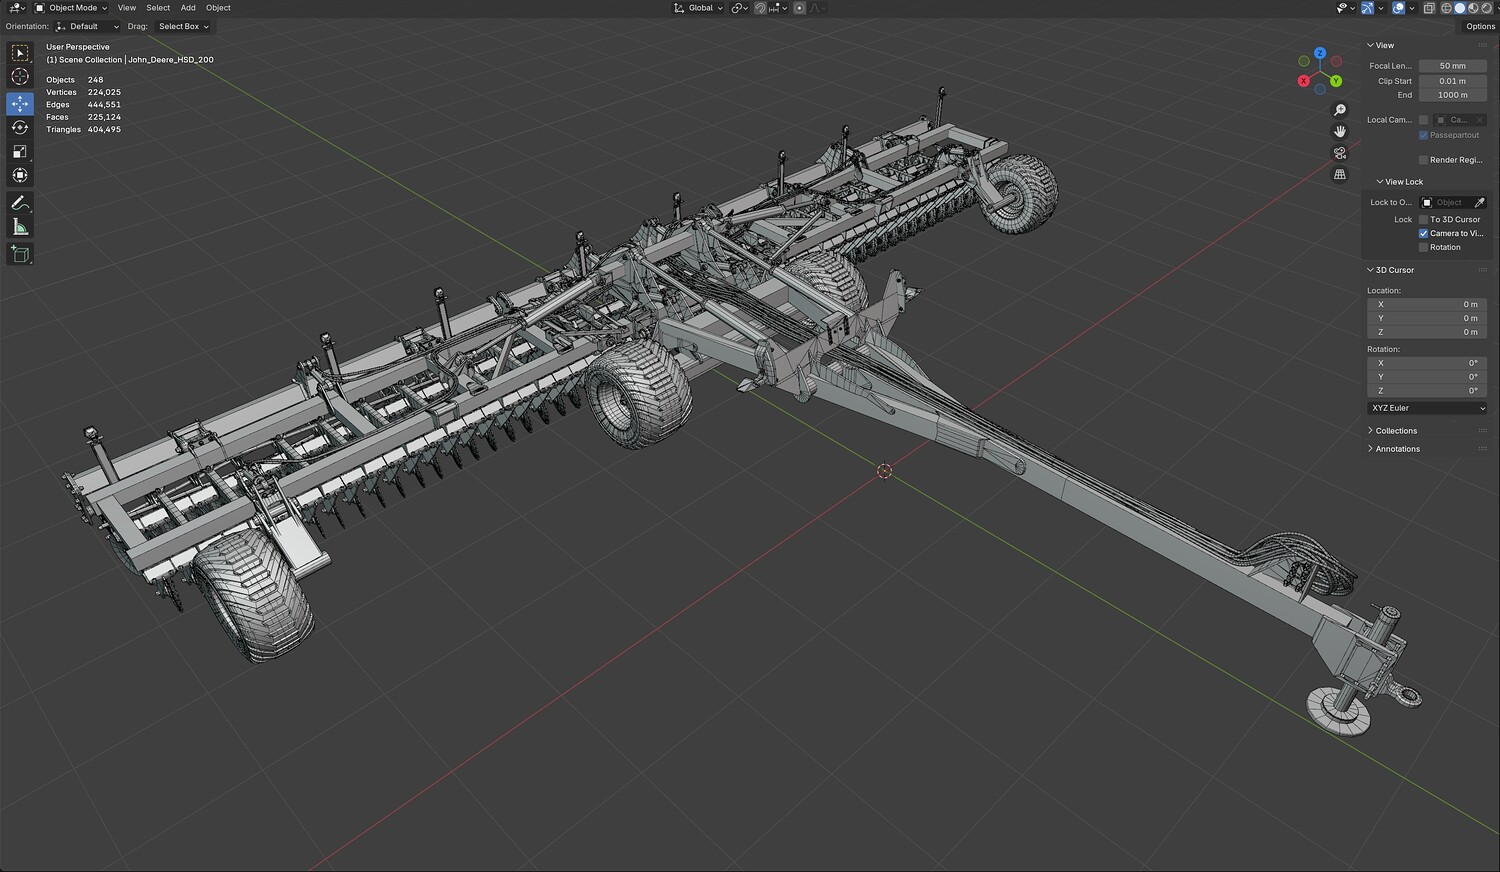The image size is (1500, 872).
Task: Collapse the 3D Cursor panel
Action: (x=1391, y=270)
